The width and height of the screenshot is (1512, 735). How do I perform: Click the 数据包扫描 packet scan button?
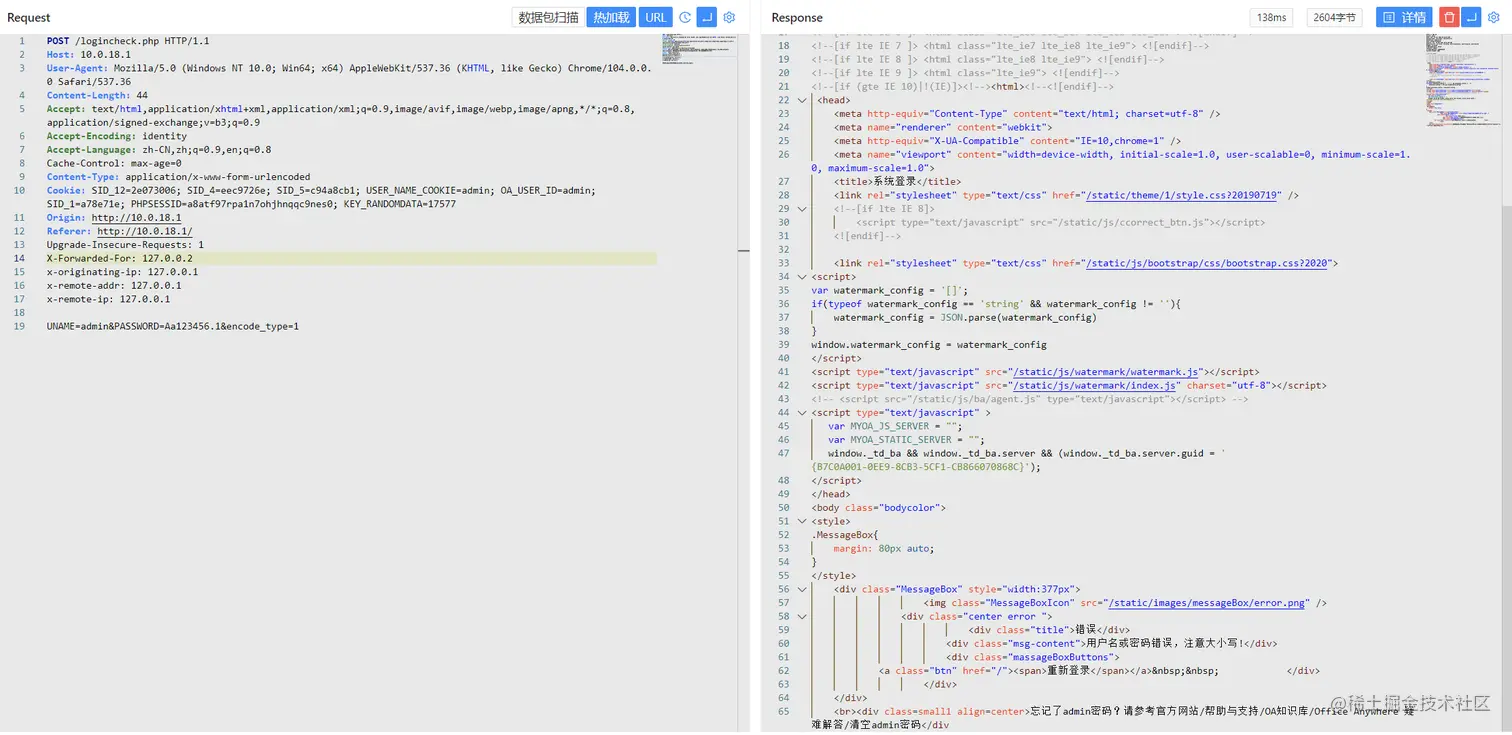tap(548, 17)
